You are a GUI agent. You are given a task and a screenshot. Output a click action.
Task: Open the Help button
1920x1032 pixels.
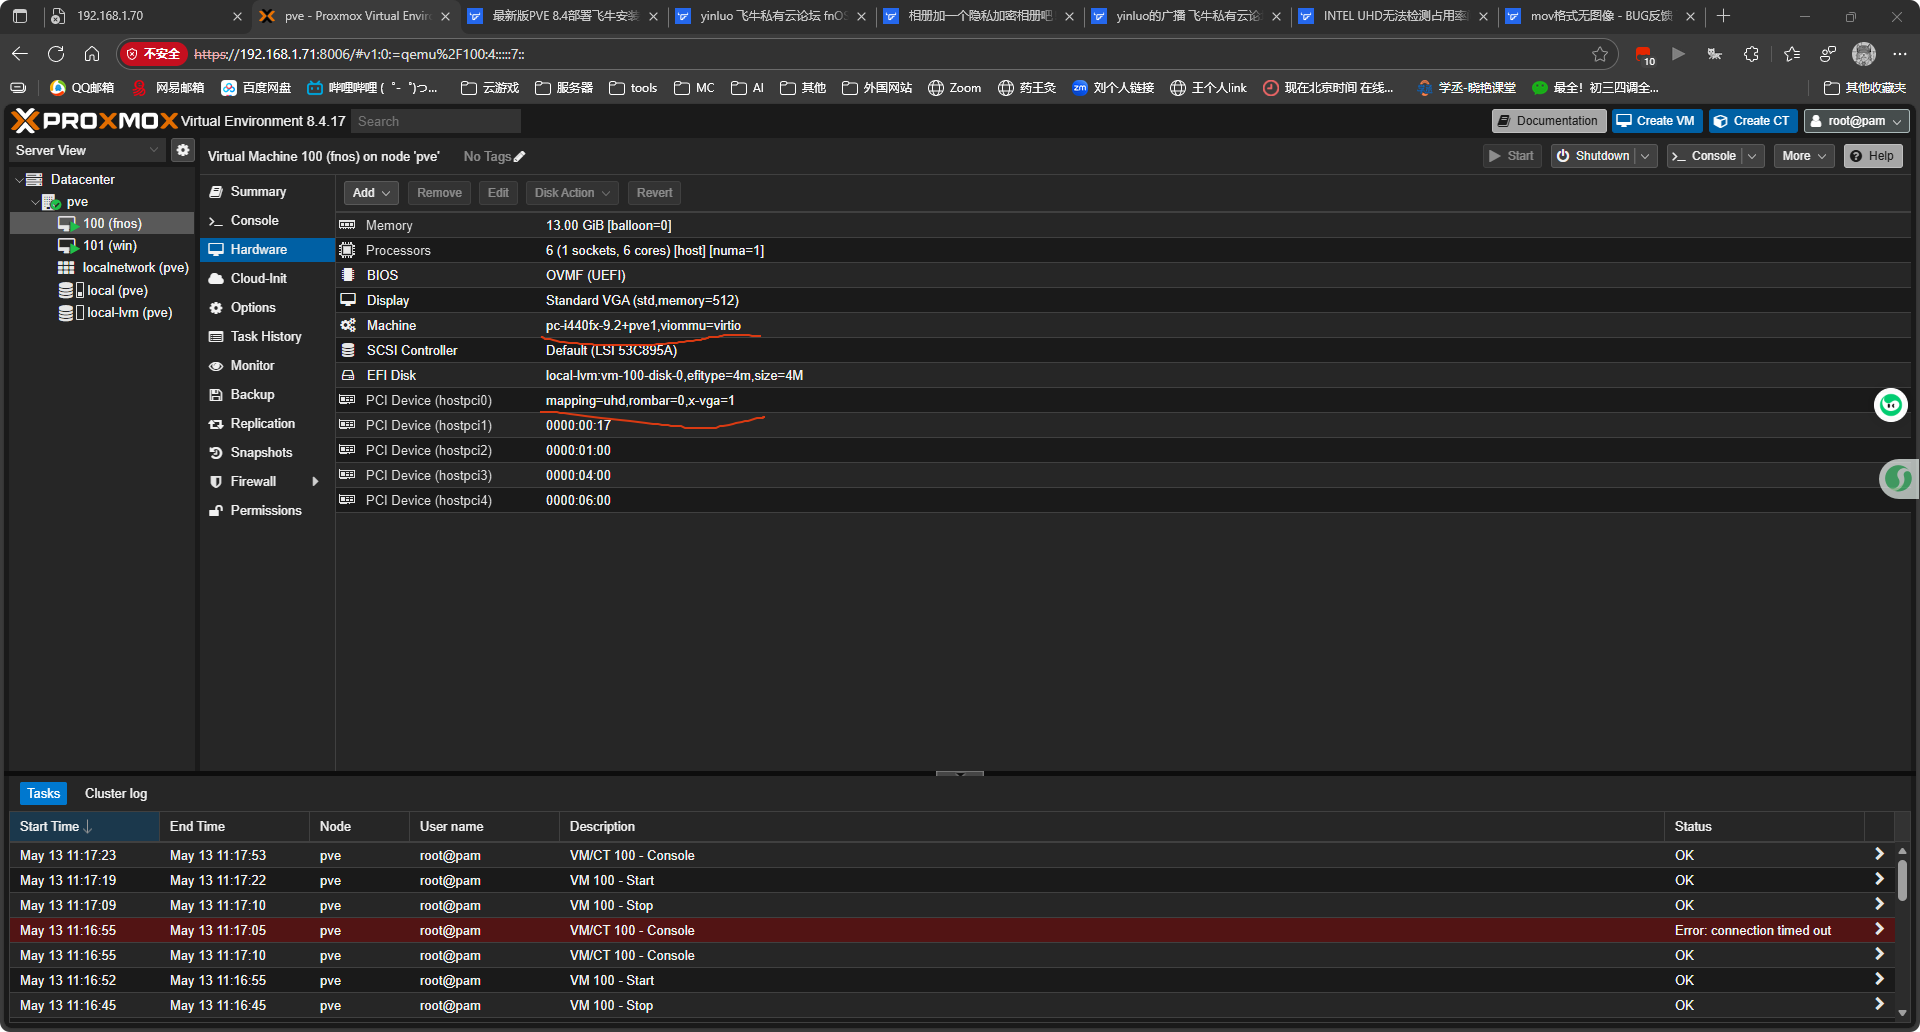point(1872,156)
